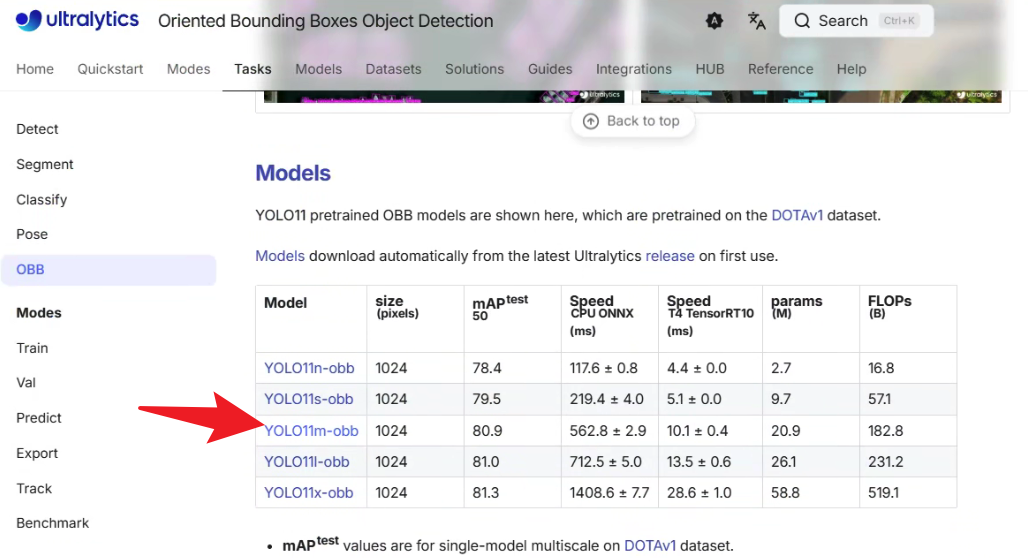
Task: Open the YOLO11l-obb model link
Action: (x=306, y=462)
